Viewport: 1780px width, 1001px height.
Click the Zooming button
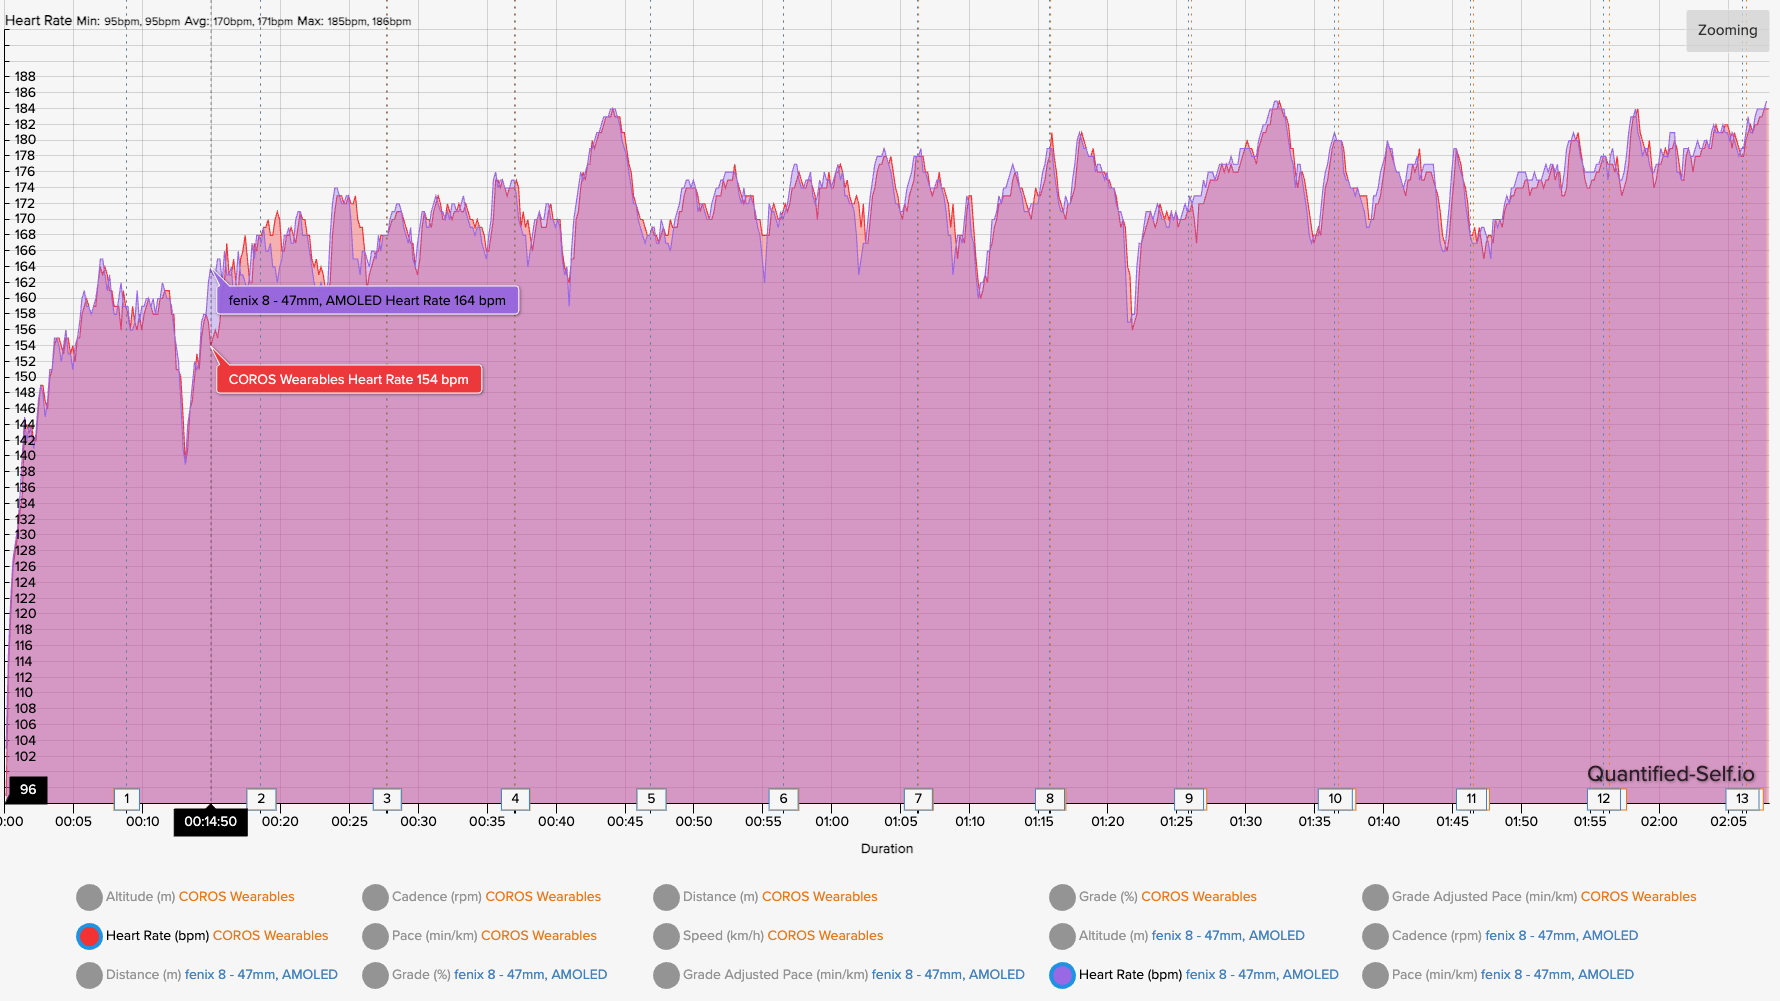pos(1727,30)
